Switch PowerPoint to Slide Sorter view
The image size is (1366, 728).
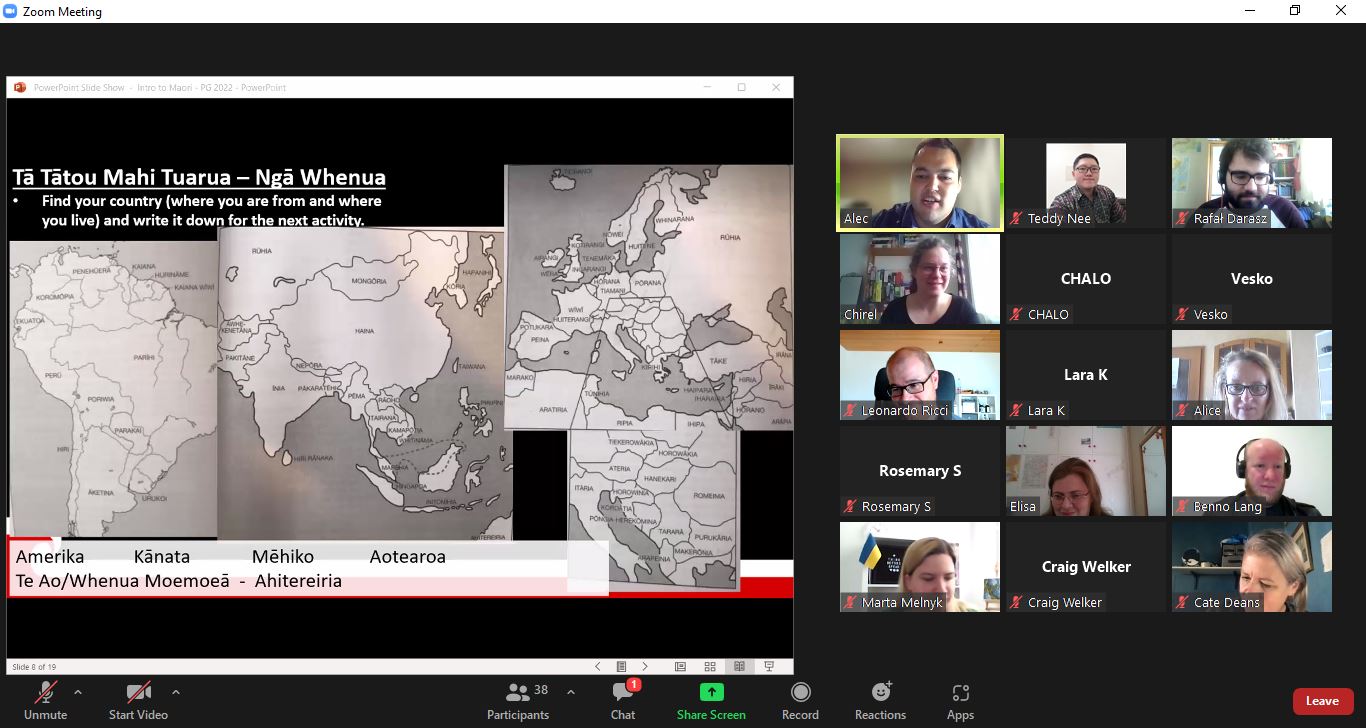pyautogui.click(x=710, y=666)
